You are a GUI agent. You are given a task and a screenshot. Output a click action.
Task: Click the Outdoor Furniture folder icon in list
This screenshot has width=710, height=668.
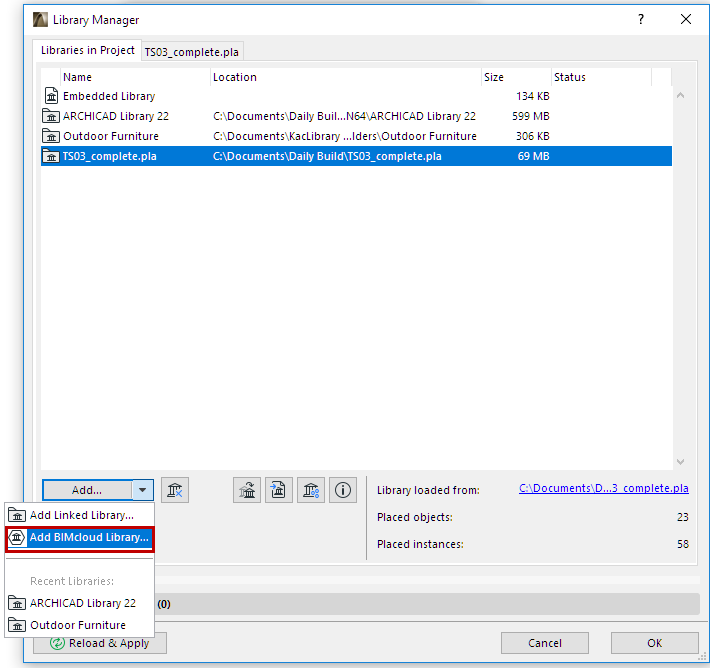51,136
